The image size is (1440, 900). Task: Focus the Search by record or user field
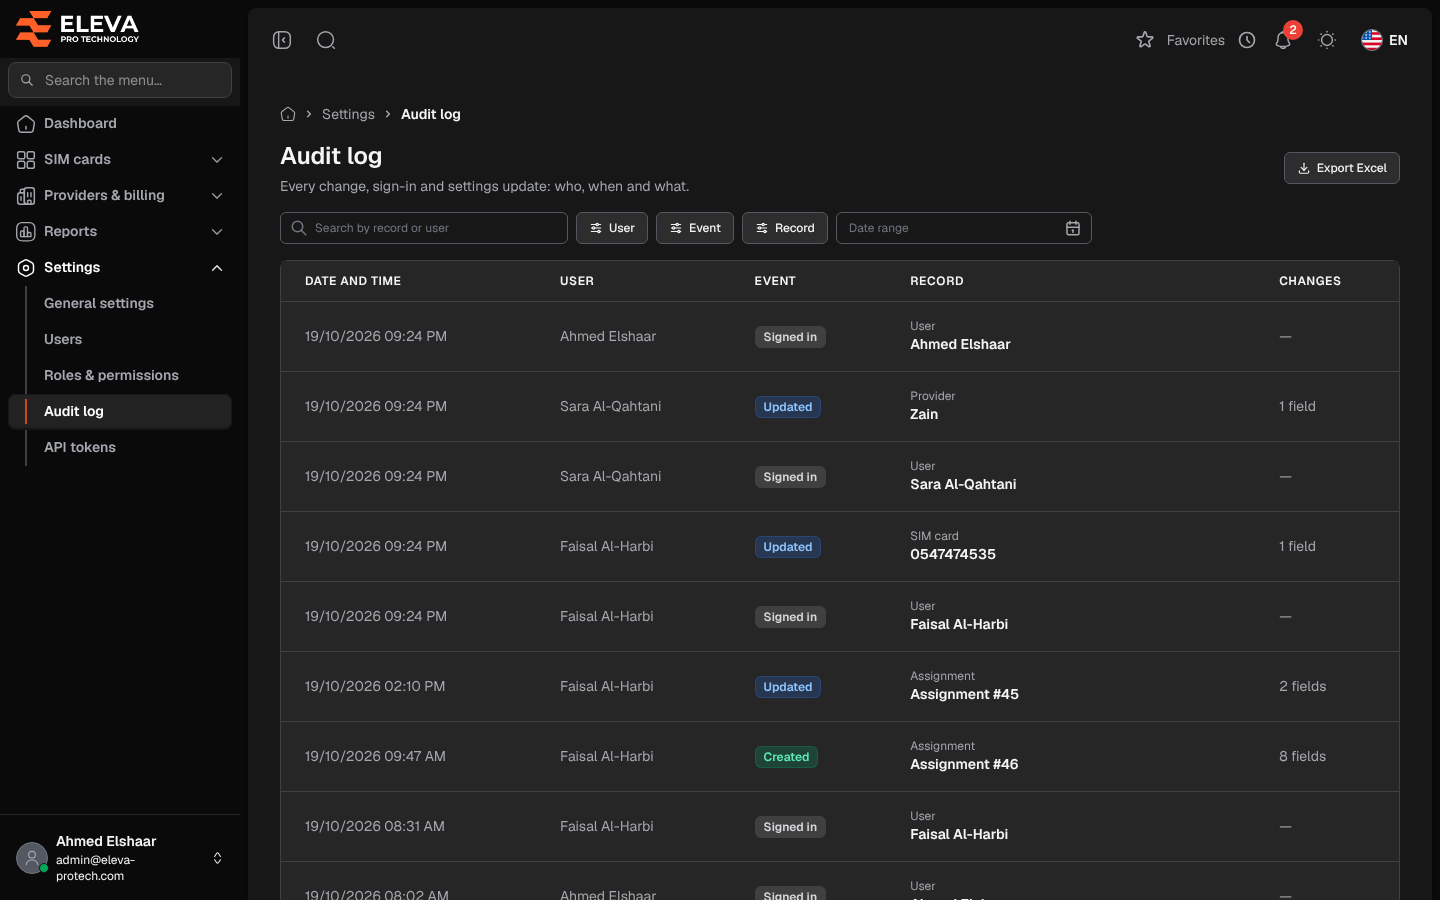click(x=424, y=228)
